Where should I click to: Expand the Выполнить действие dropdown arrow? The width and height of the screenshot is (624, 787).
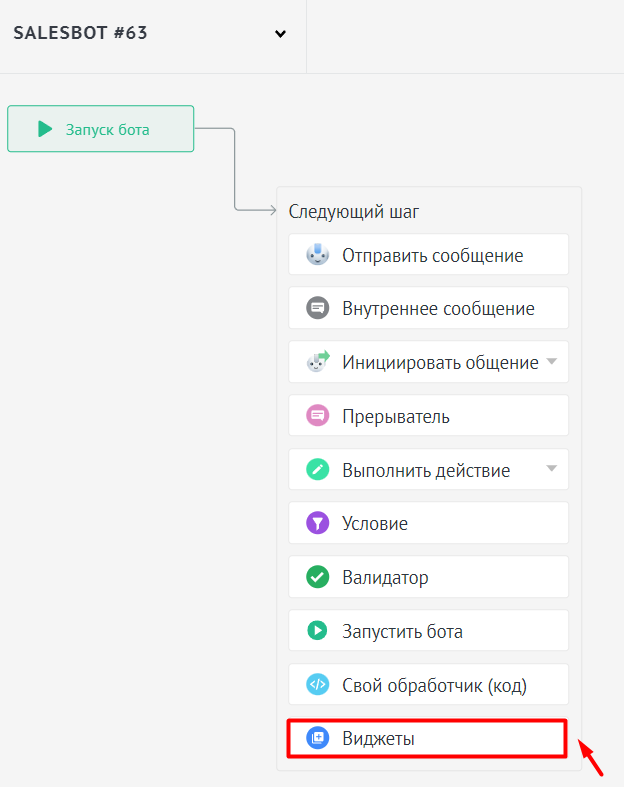click(551, 470)
